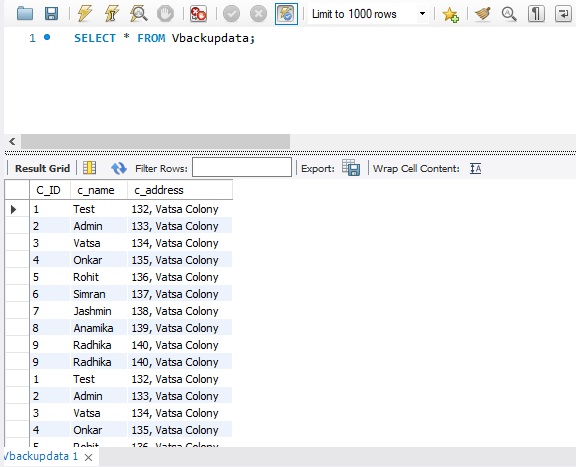Save the script with floppy disk icon
The image size is (576, 467).
[x=51, y=14]
